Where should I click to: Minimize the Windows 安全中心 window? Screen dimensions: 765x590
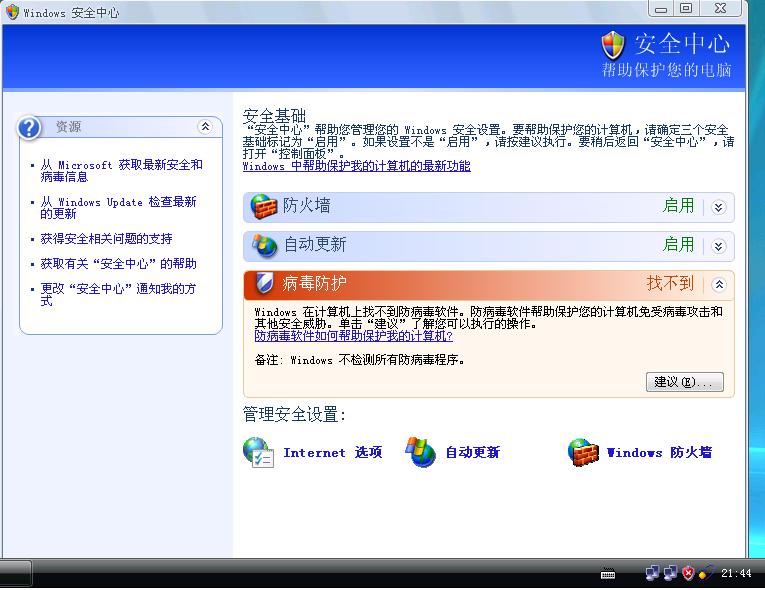[x=661, y=9]
